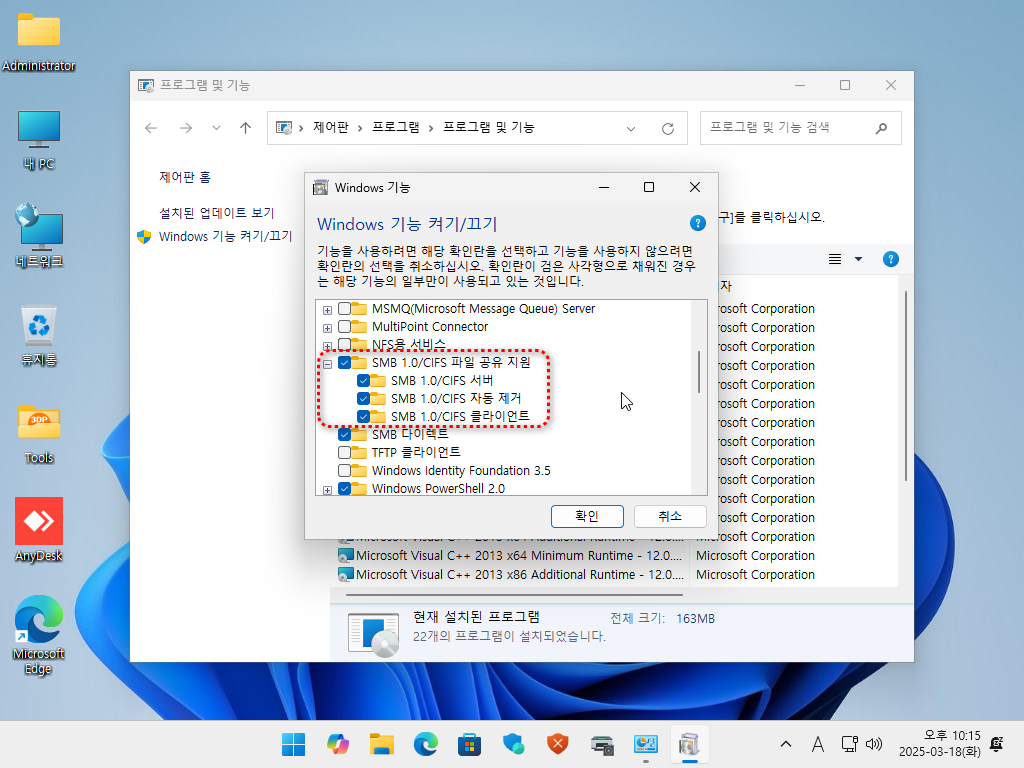The height and width of the screenshot is (768, 1024).
Task: Open the Windows Start menu
Action: [293, 744]
